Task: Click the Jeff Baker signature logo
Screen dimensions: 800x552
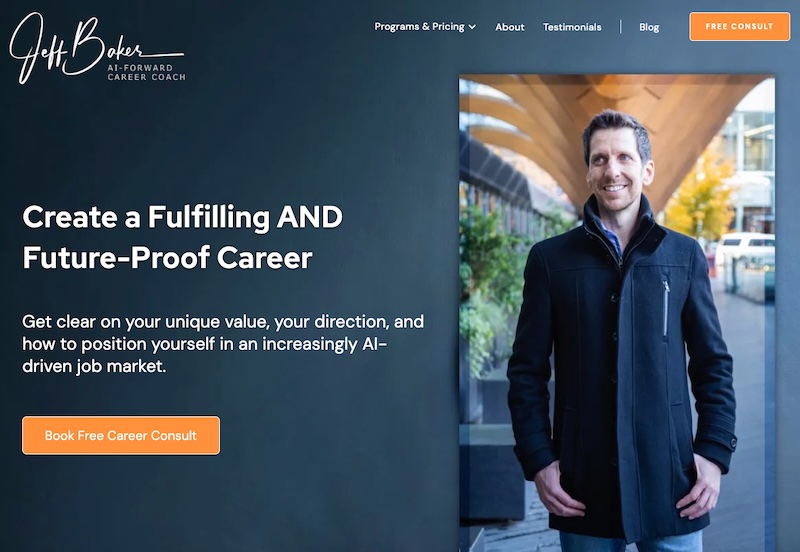Action: [97, 48]
